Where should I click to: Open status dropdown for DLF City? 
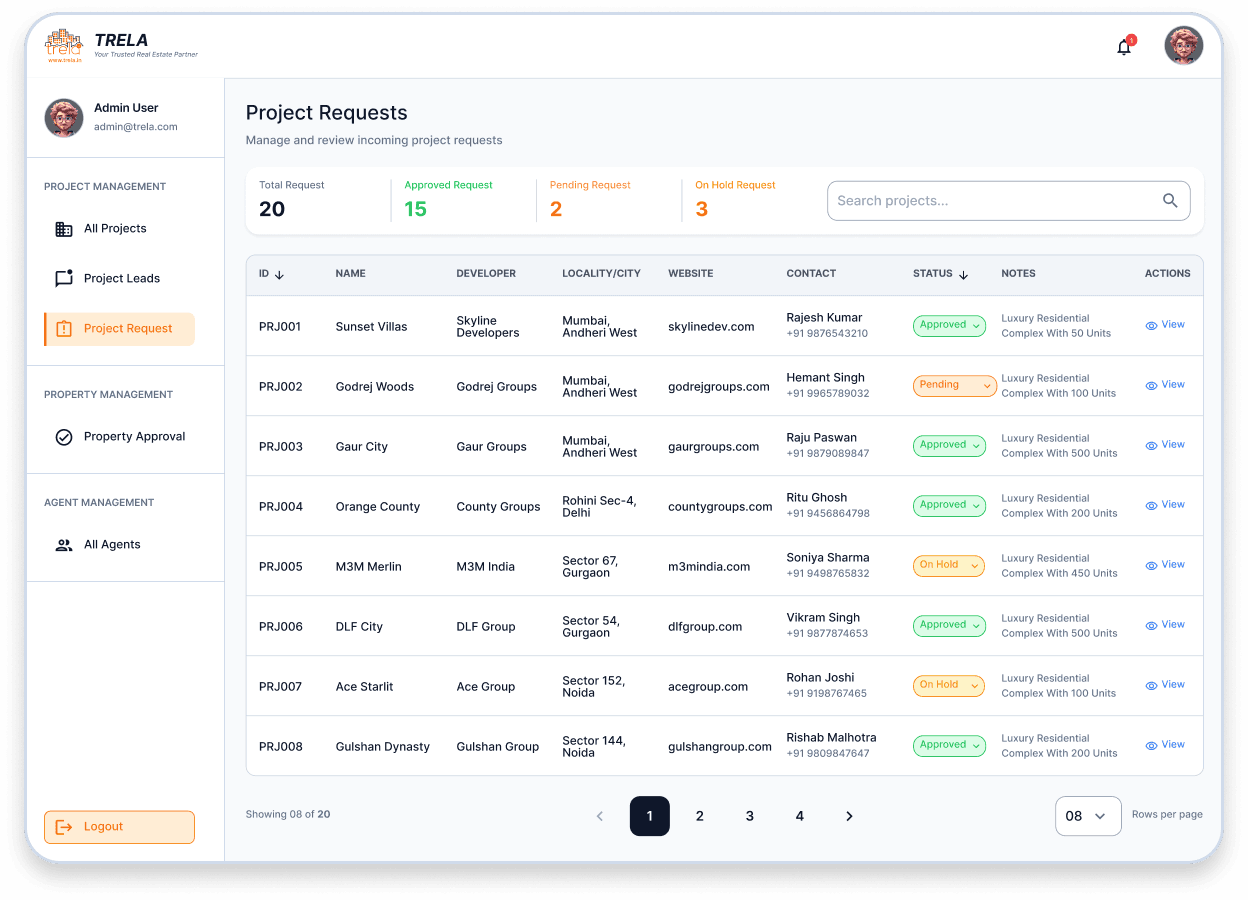click(949, 625)
